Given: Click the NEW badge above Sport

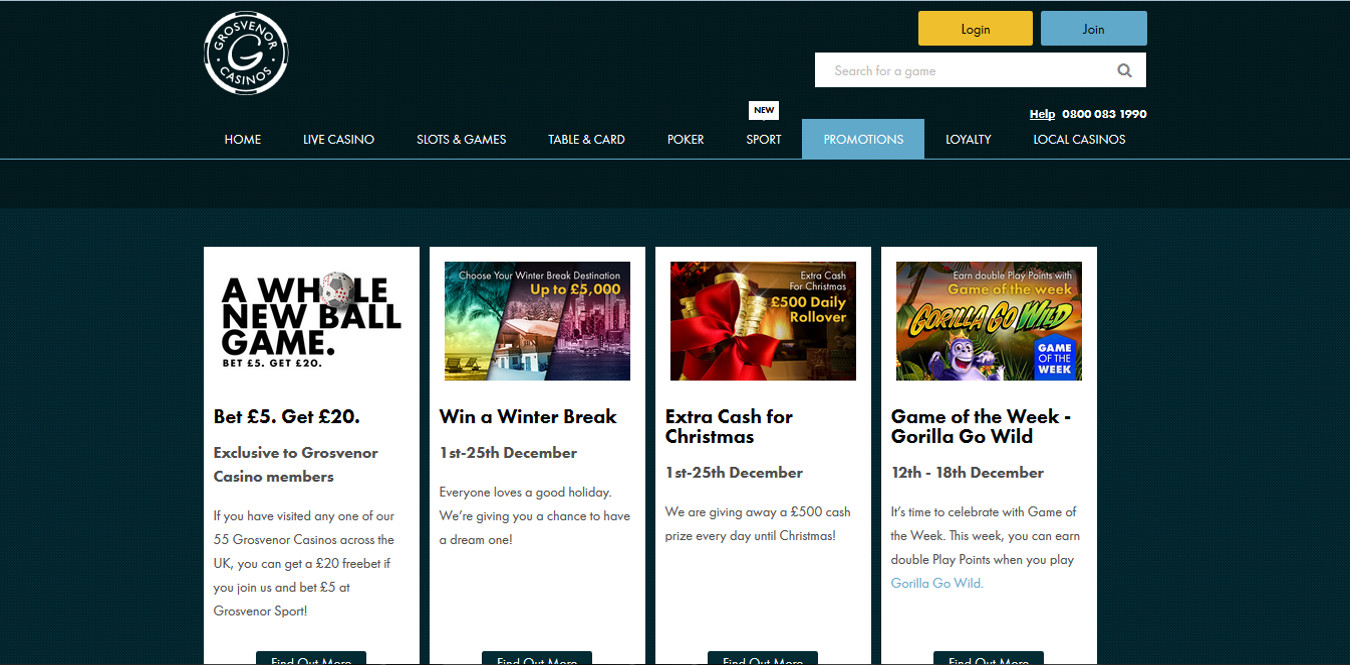Looking at the screenshot, I should pyautogui.click(x=764, y=110).
